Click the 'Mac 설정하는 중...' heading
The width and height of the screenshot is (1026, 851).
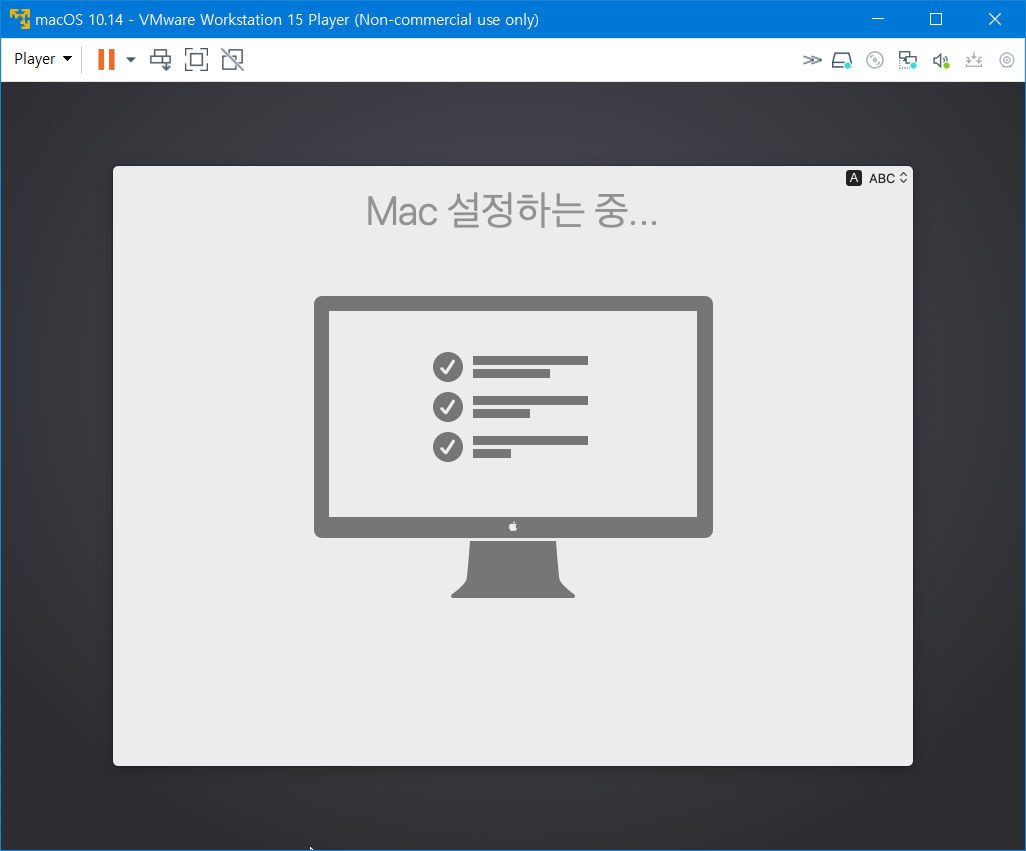pyautogui.click(x=512, y=211)
